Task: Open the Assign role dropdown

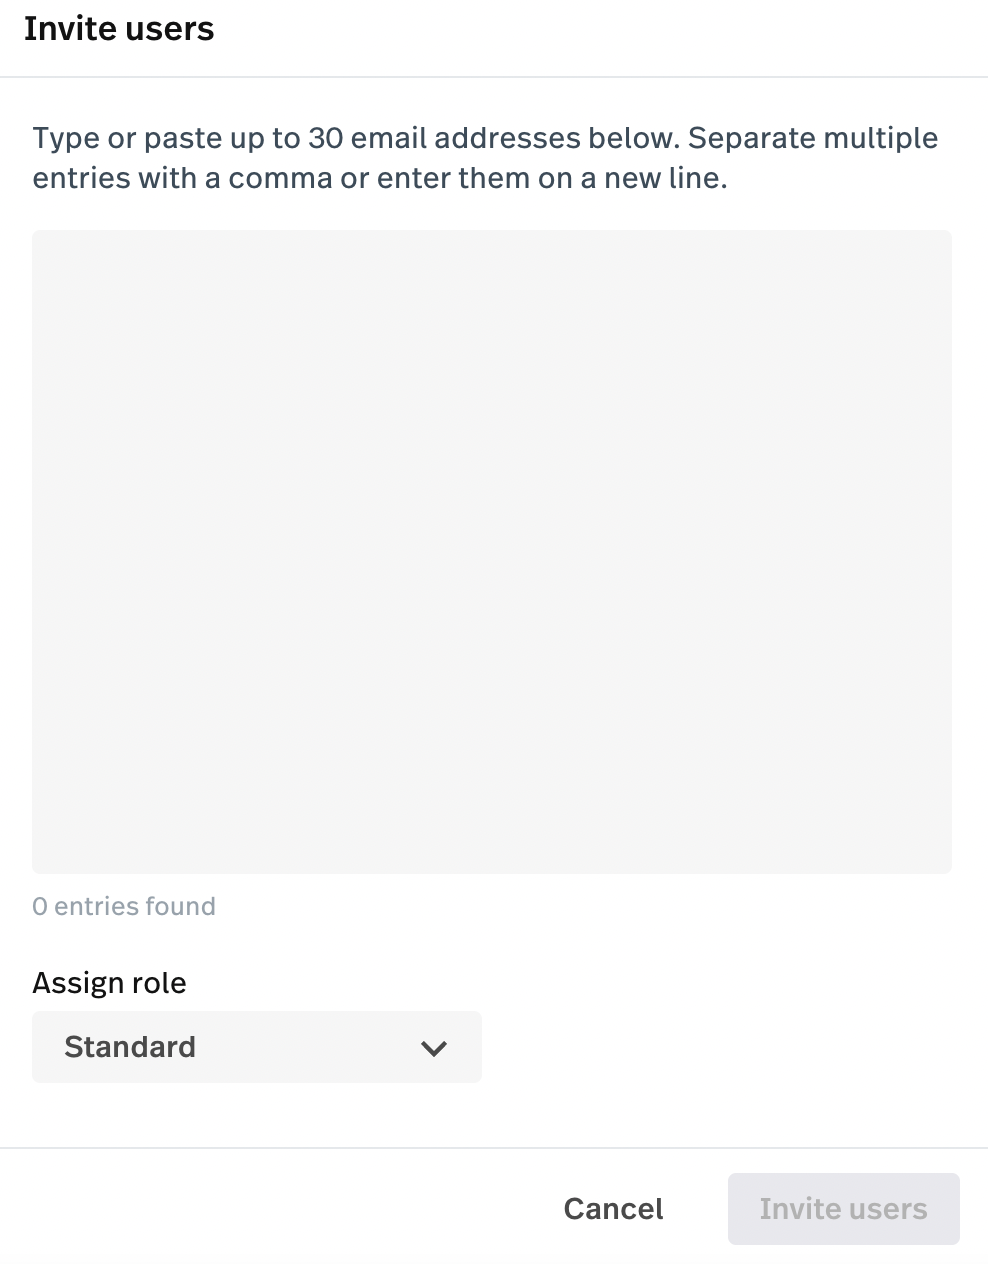Action: click(257, 1047)
